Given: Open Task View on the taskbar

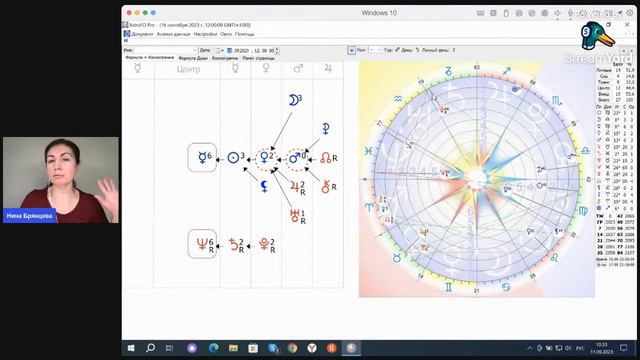Looking at the screenshot, I should 169,348.
